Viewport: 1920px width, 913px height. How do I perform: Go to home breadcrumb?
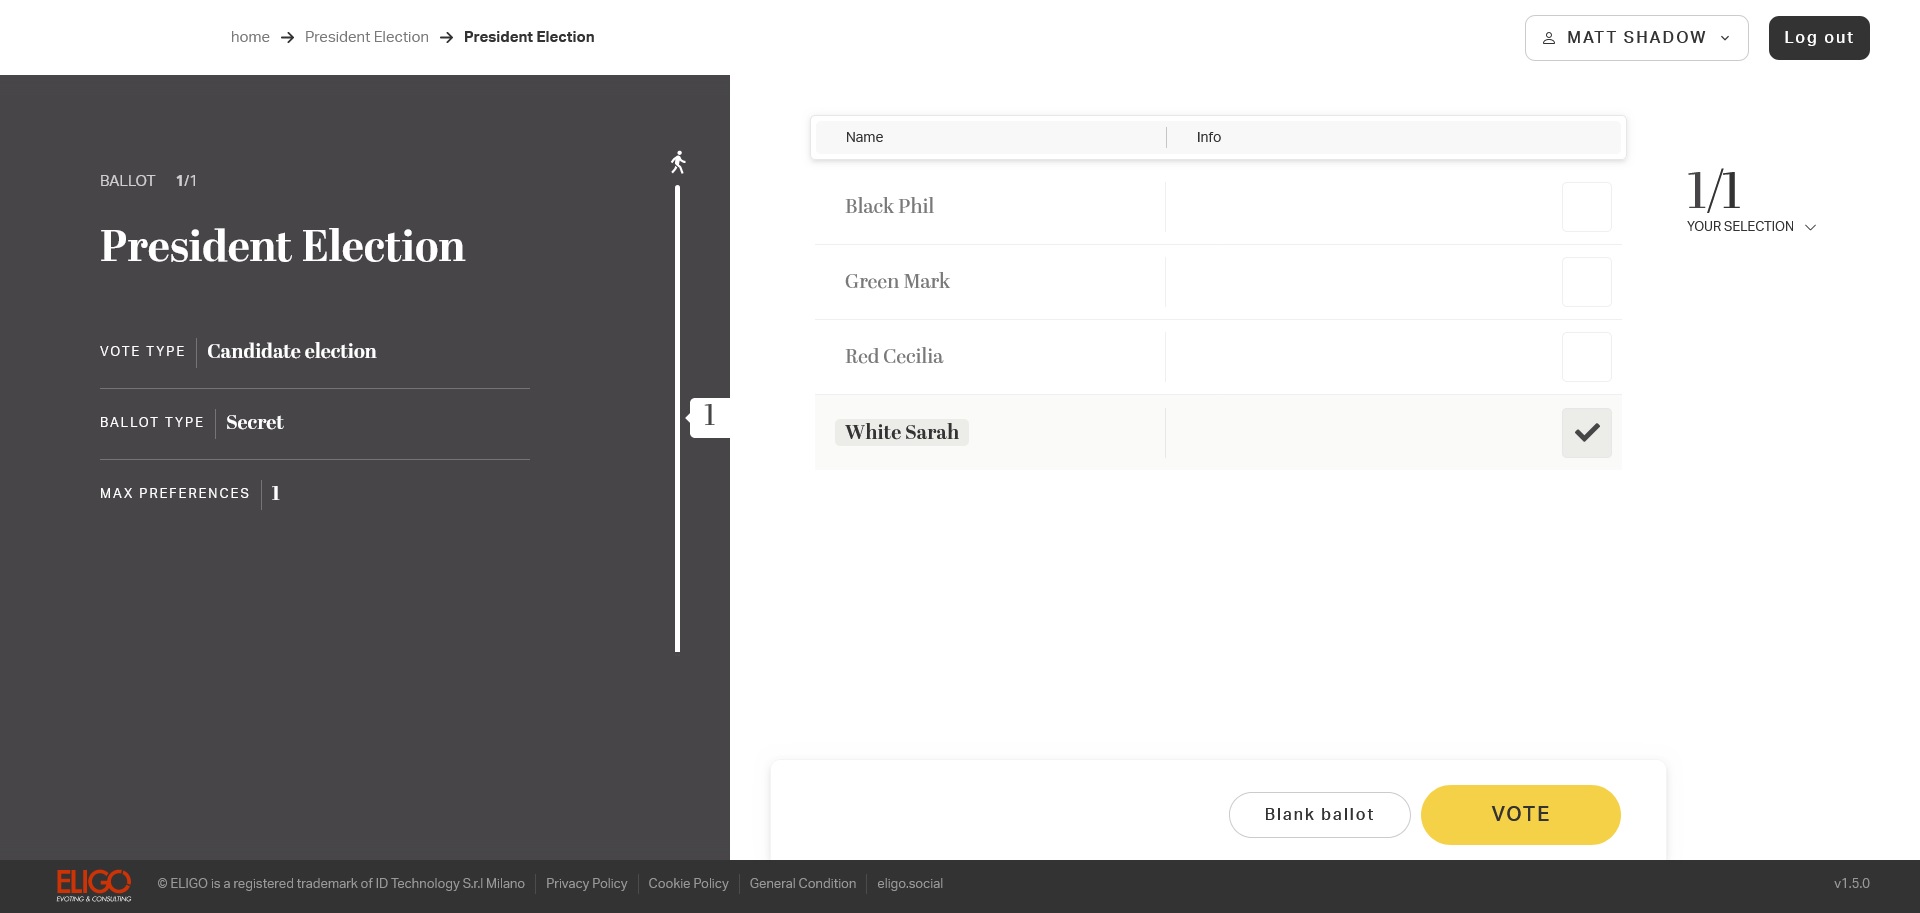[250, 37]
